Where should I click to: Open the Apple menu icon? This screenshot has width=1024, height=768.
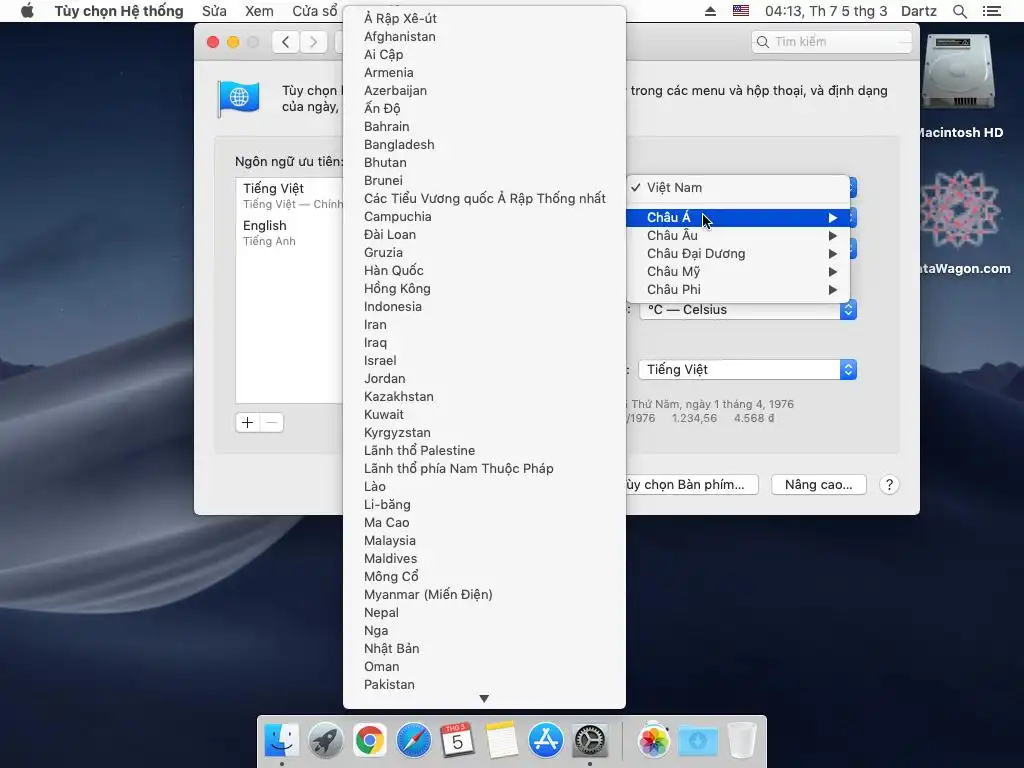tap(27, 11)
